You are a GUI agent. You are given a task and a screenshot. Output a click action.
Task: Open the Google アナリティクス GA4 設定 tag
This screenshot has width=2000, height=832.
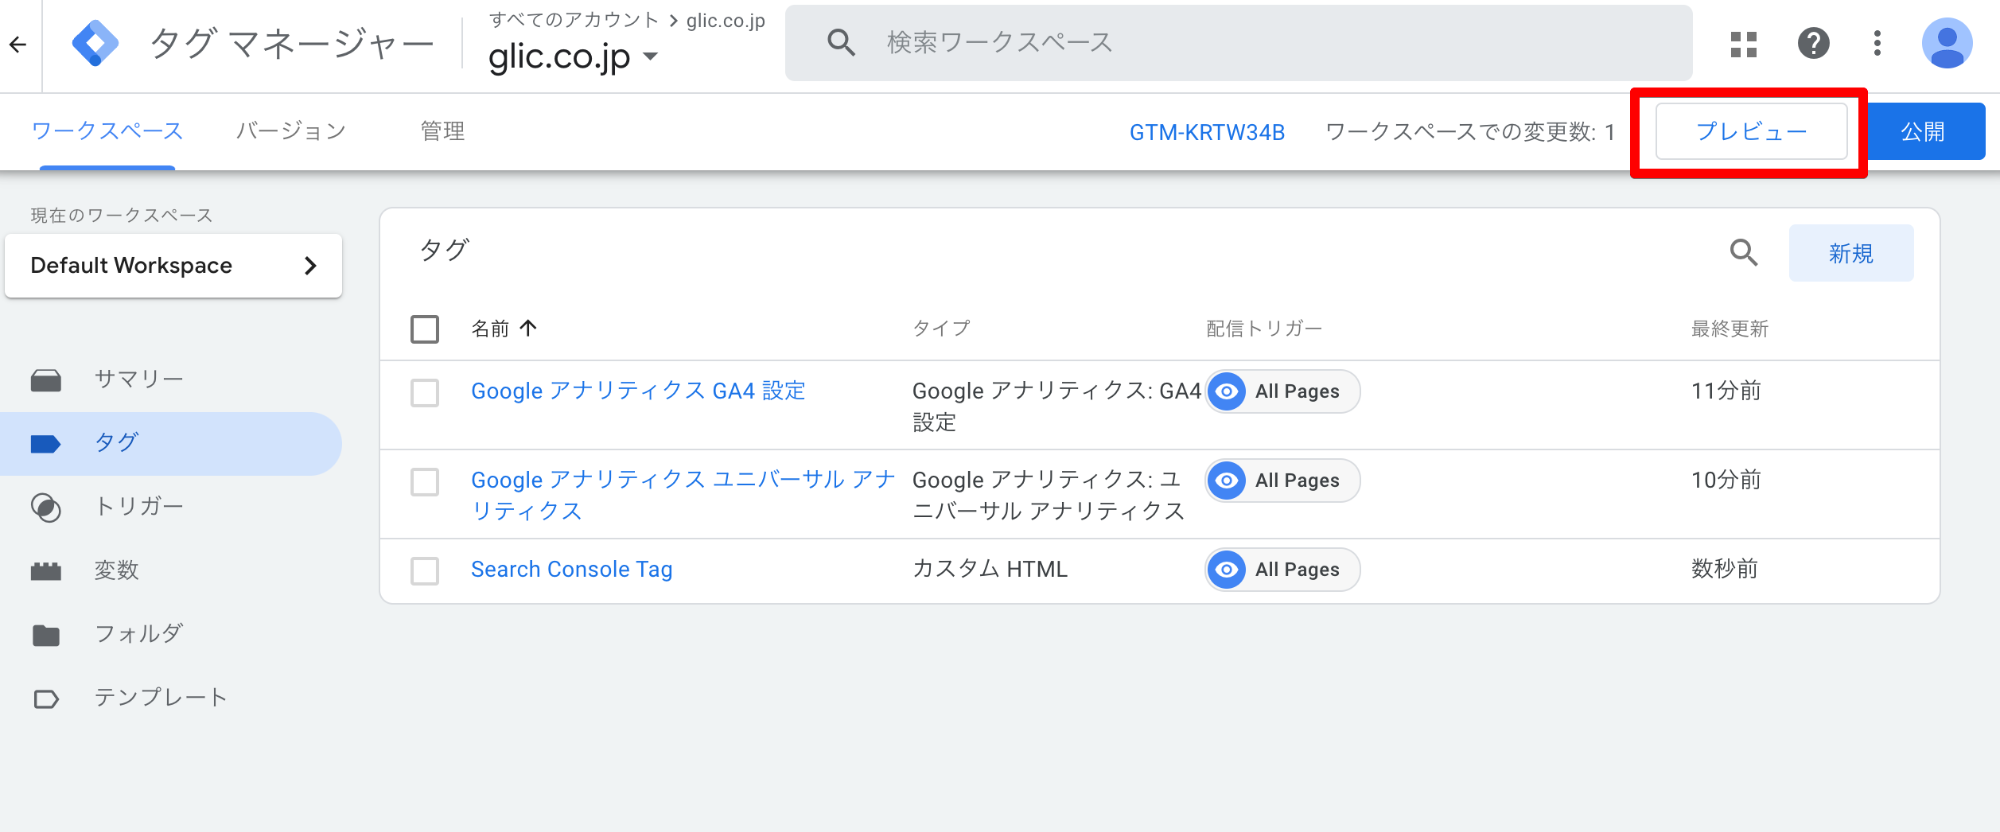pos(638,391)
